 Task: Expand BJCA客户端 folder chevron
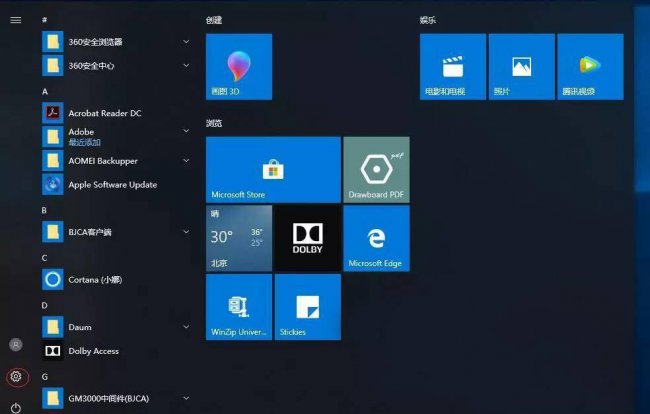187,232
